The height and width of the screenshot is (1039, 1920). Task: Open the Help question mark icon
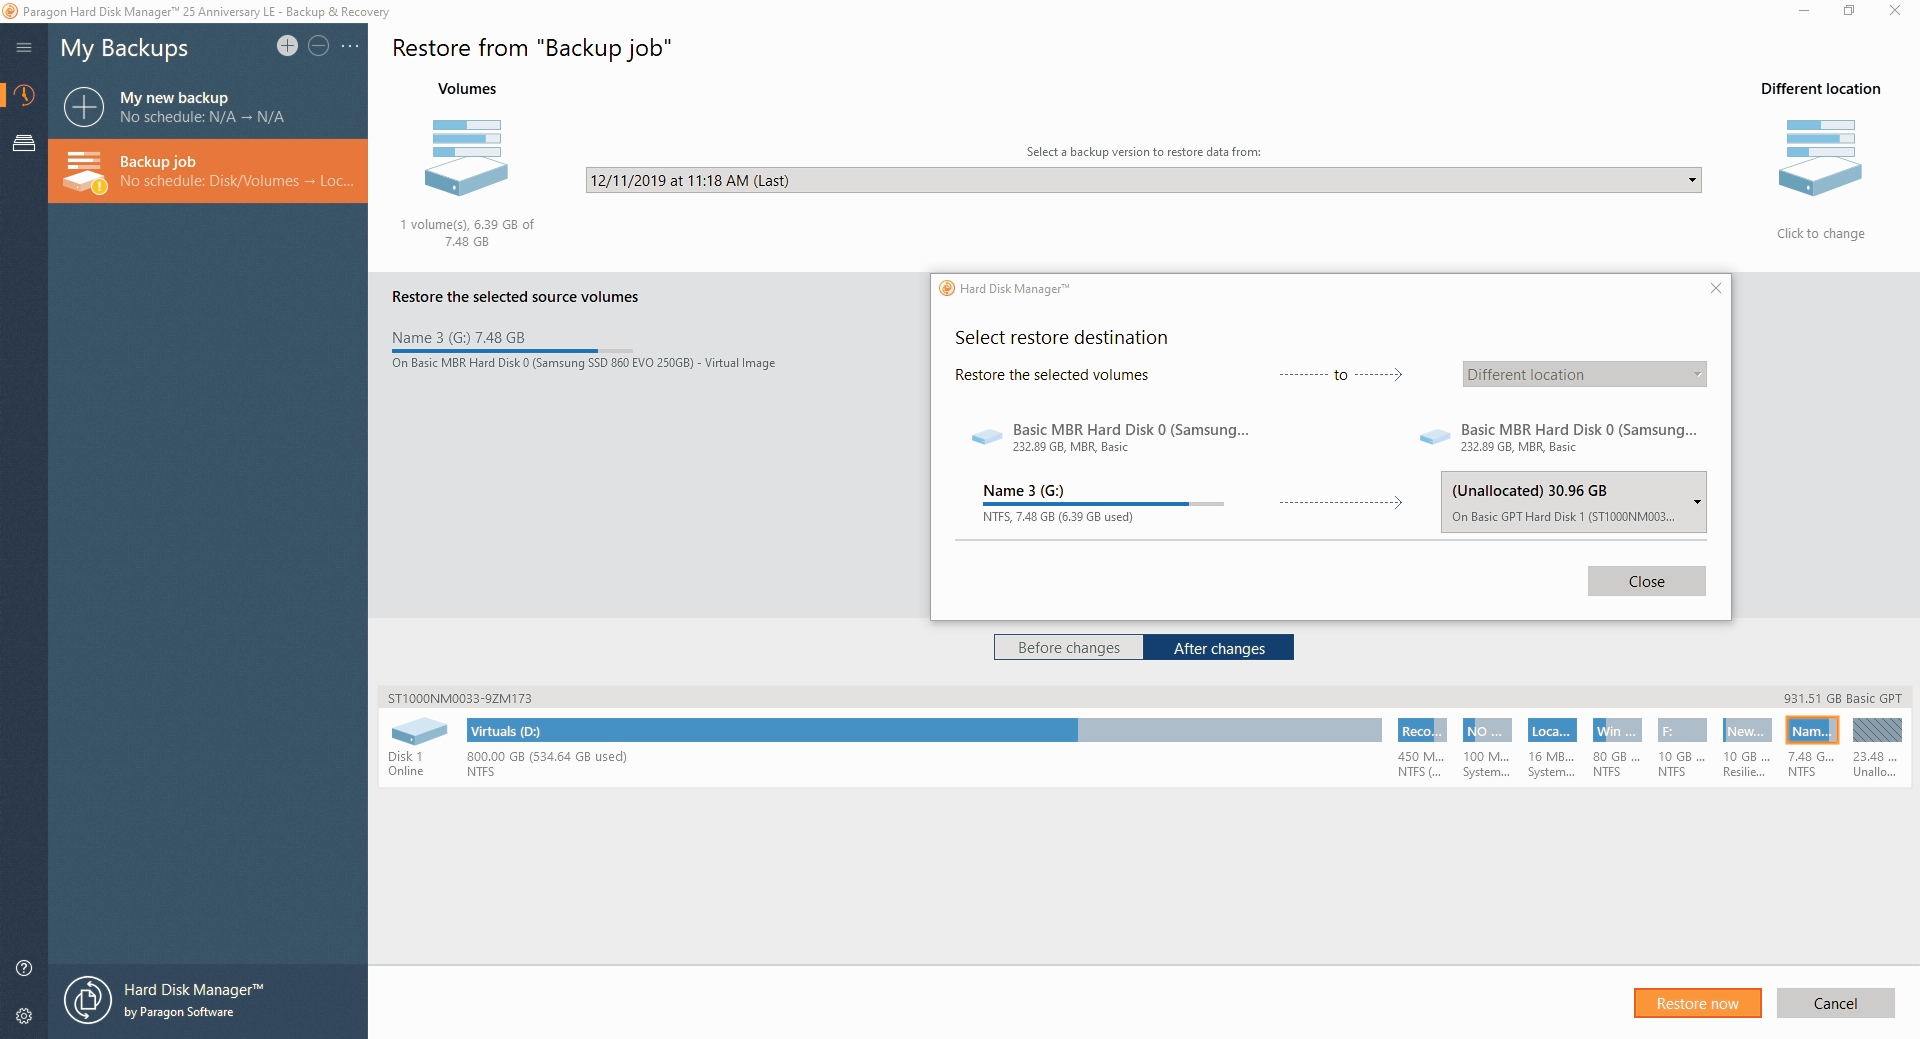click(x=24, y=968)
